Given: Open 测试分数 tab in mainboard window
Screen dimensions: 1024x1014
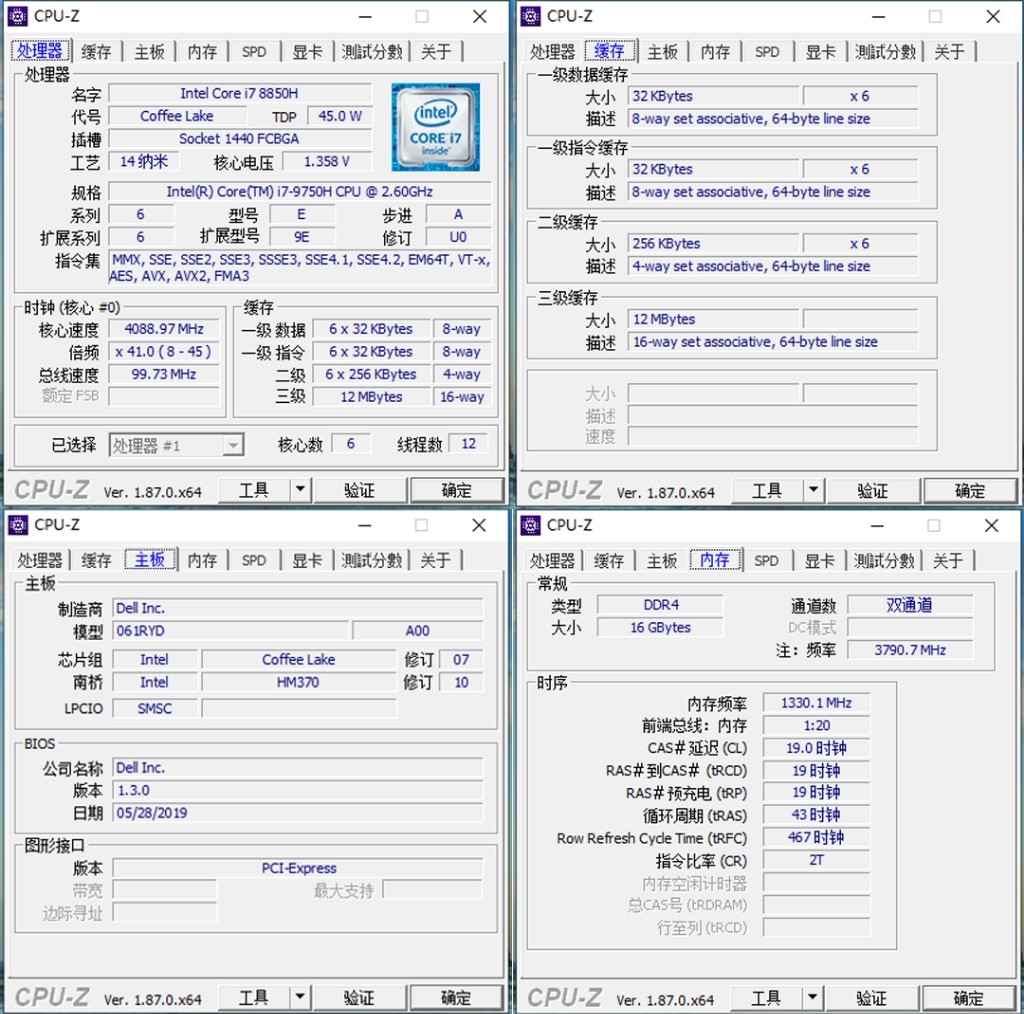Looking at the screenshot, I should pos(372,560).
